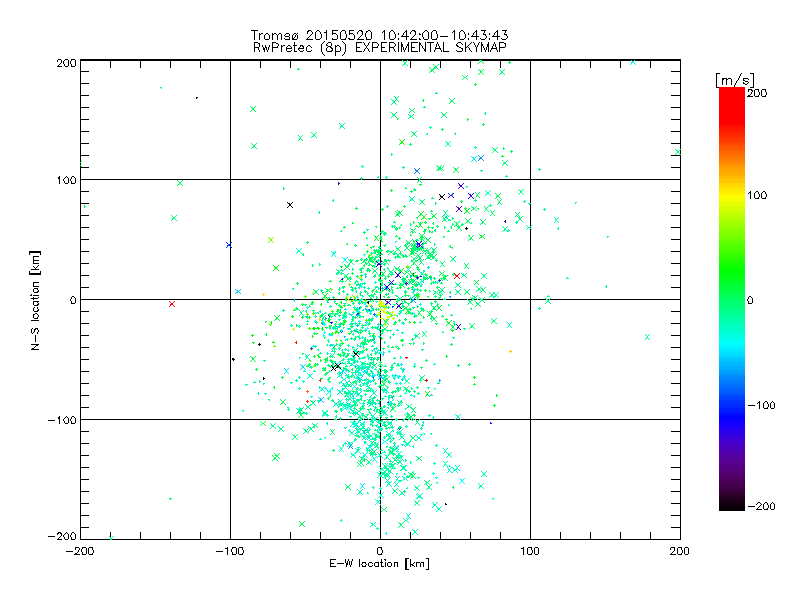Click the x-axis tick label '-100'
800x600 pixels.
point(230,551)
